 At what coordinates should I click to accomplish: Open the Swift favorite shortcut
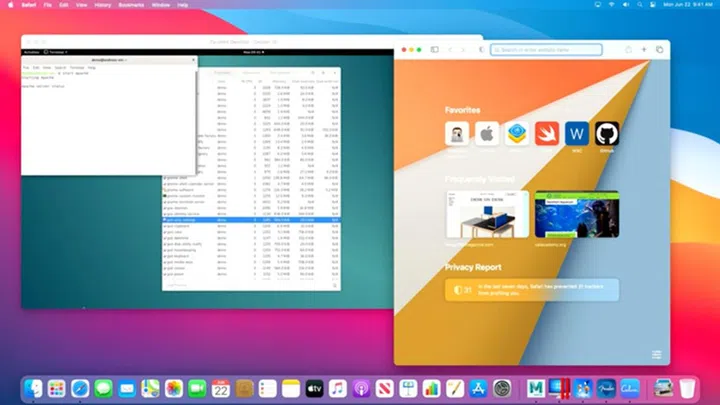[x=547, y=134]
